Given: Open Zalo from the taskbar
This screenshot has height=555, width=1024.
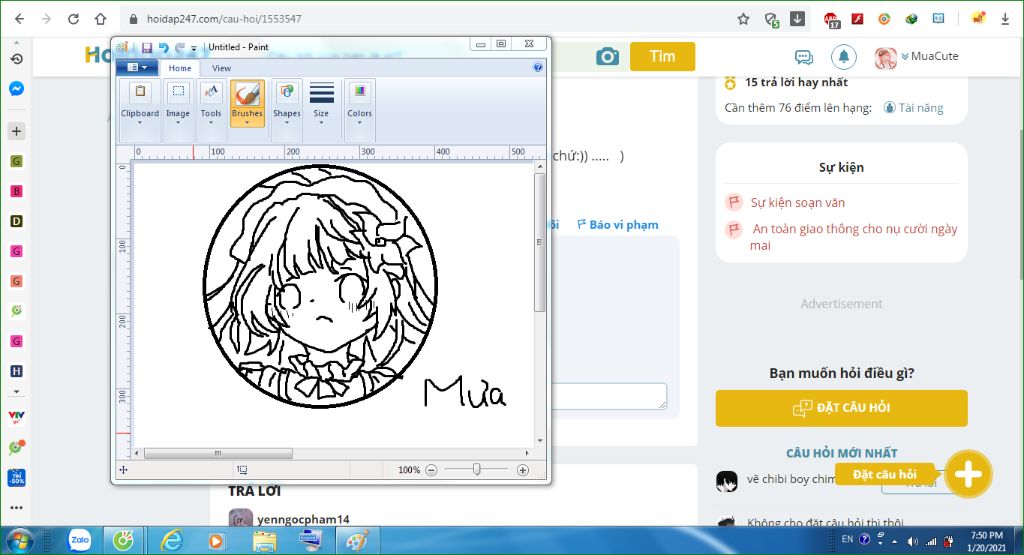Looking at the screenshot, I should pyautogui.click(x=80, y=540).
